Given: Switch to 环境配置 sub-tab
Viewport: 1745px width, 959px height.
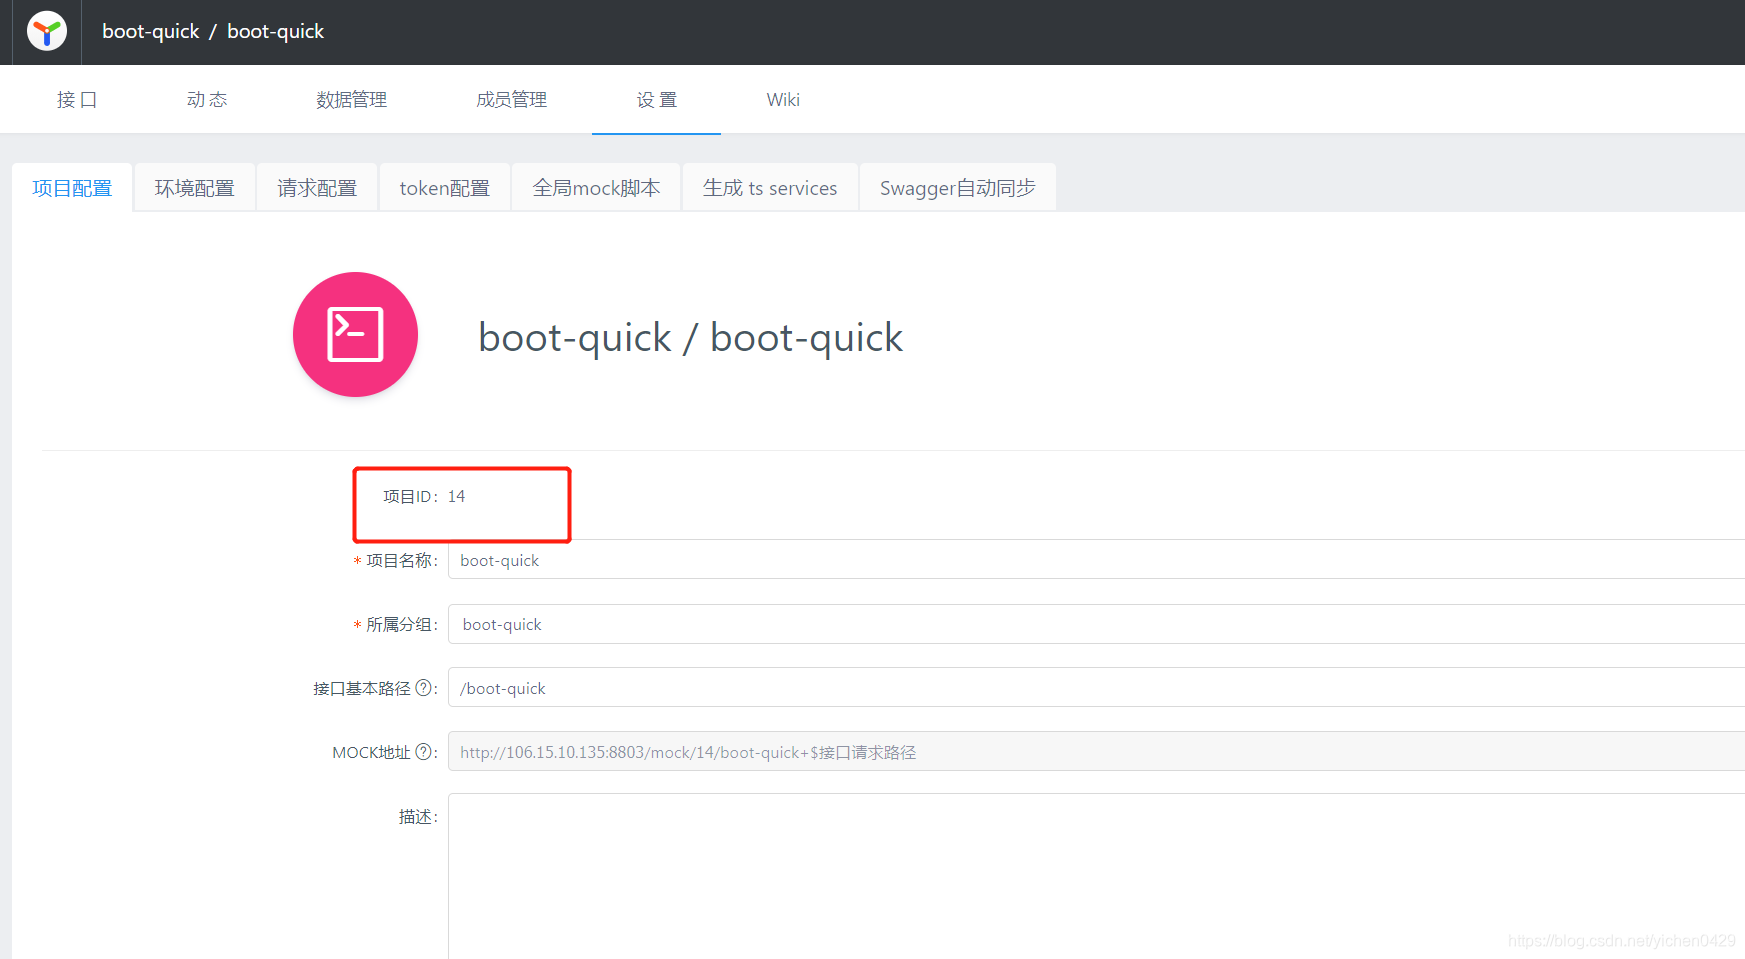Looking at the screenshot, I should 195,188.
